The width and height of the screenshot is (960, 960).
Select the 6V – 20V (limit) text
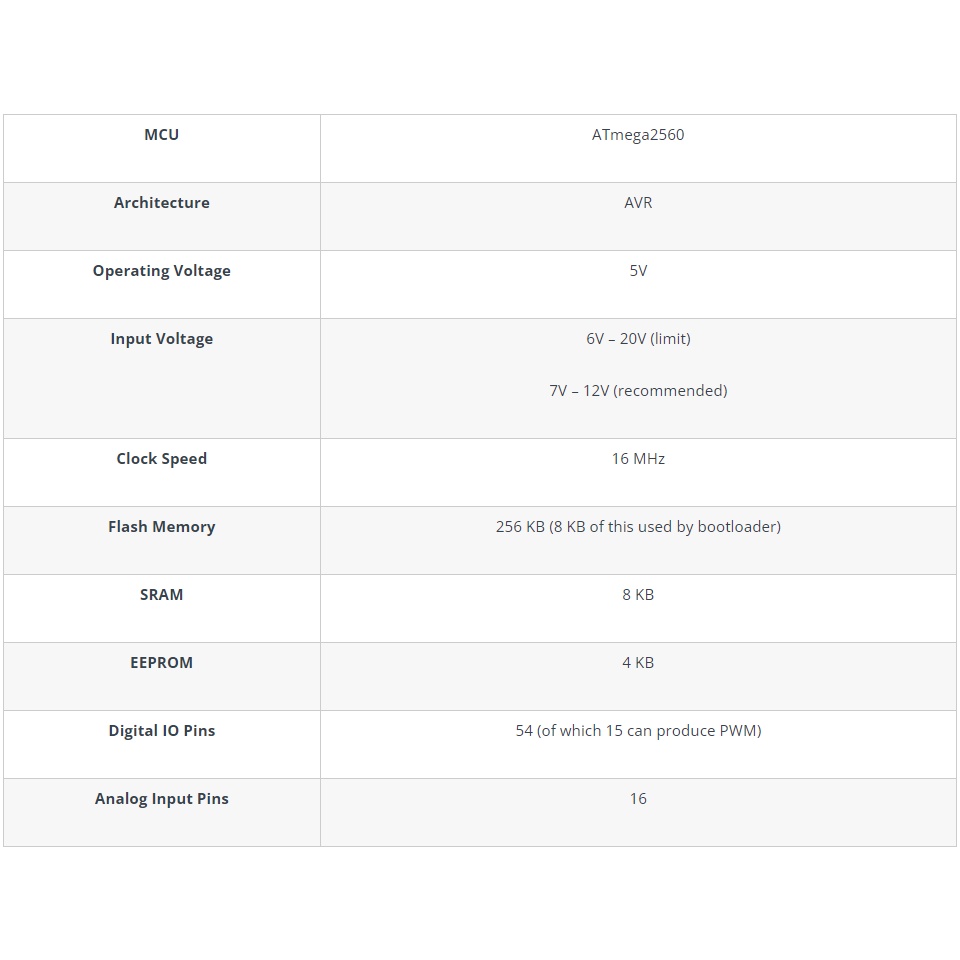638,339
